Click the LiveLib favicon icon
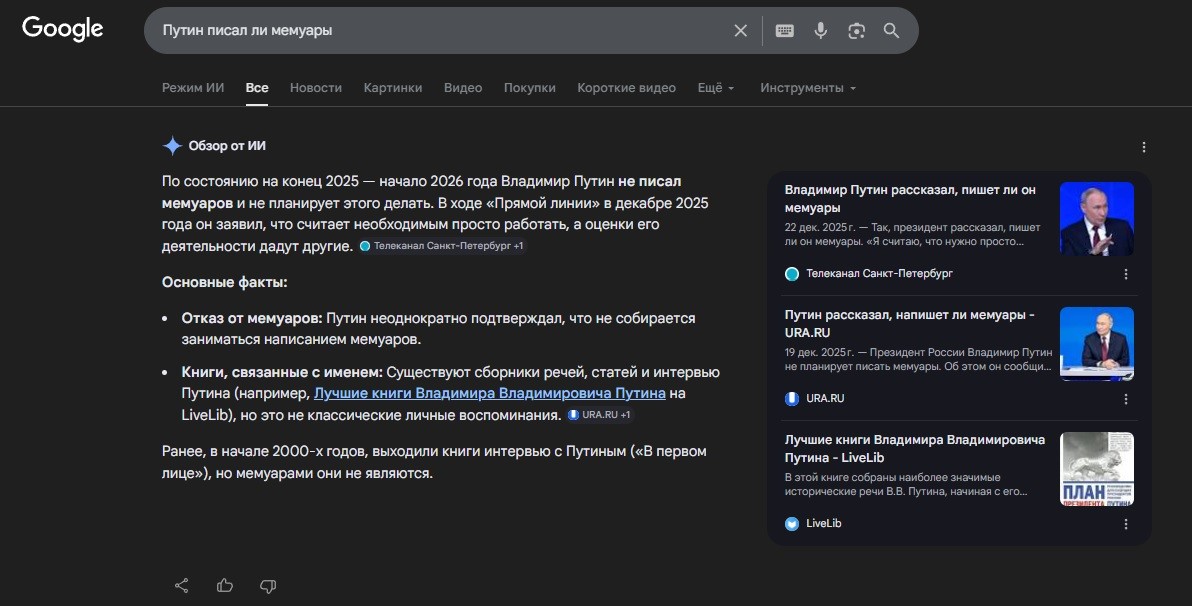1192x606 pixels. pyautogui.click(x=792, y=524)
